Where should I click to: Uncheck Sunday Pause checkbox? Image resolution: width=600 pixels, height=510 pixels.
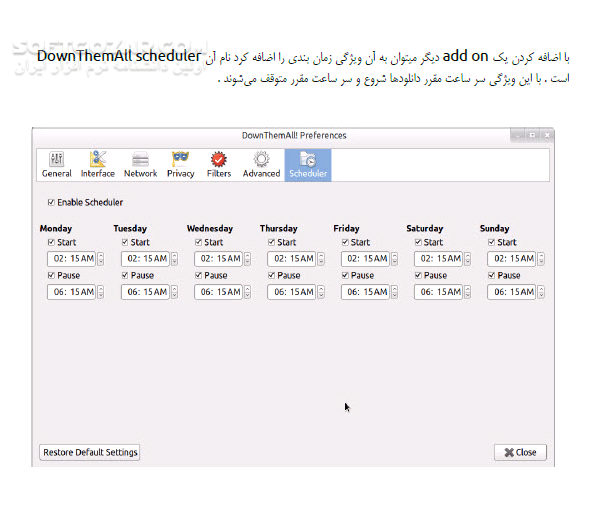point(491,275)
